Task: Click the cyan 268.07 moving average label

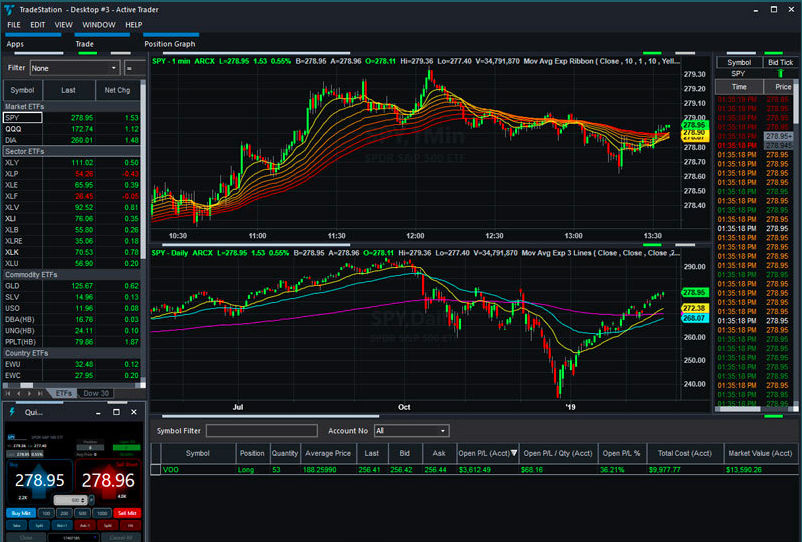Action: [x=694, y=318]
